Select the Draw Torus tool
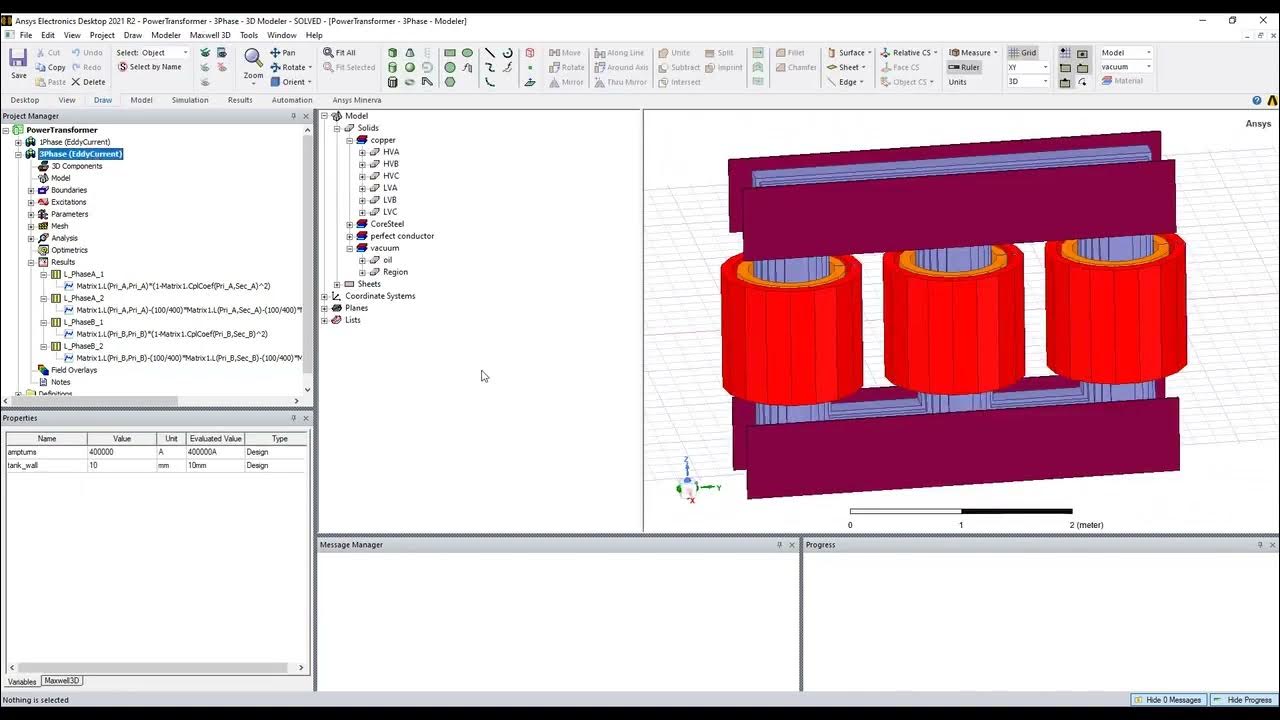The height and width of the screenshot is (720, 1280). 410,82
